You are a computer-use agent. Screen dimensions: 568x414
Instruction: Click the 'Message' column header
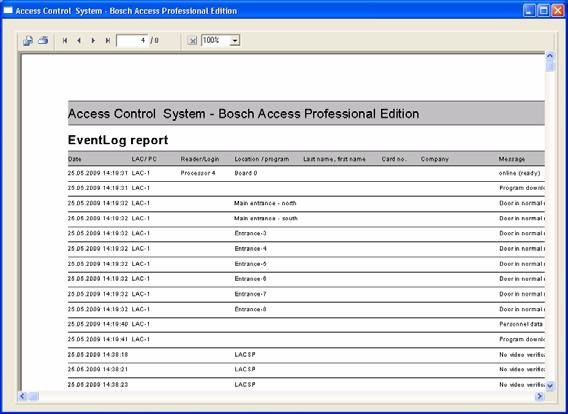coord(512,159)
